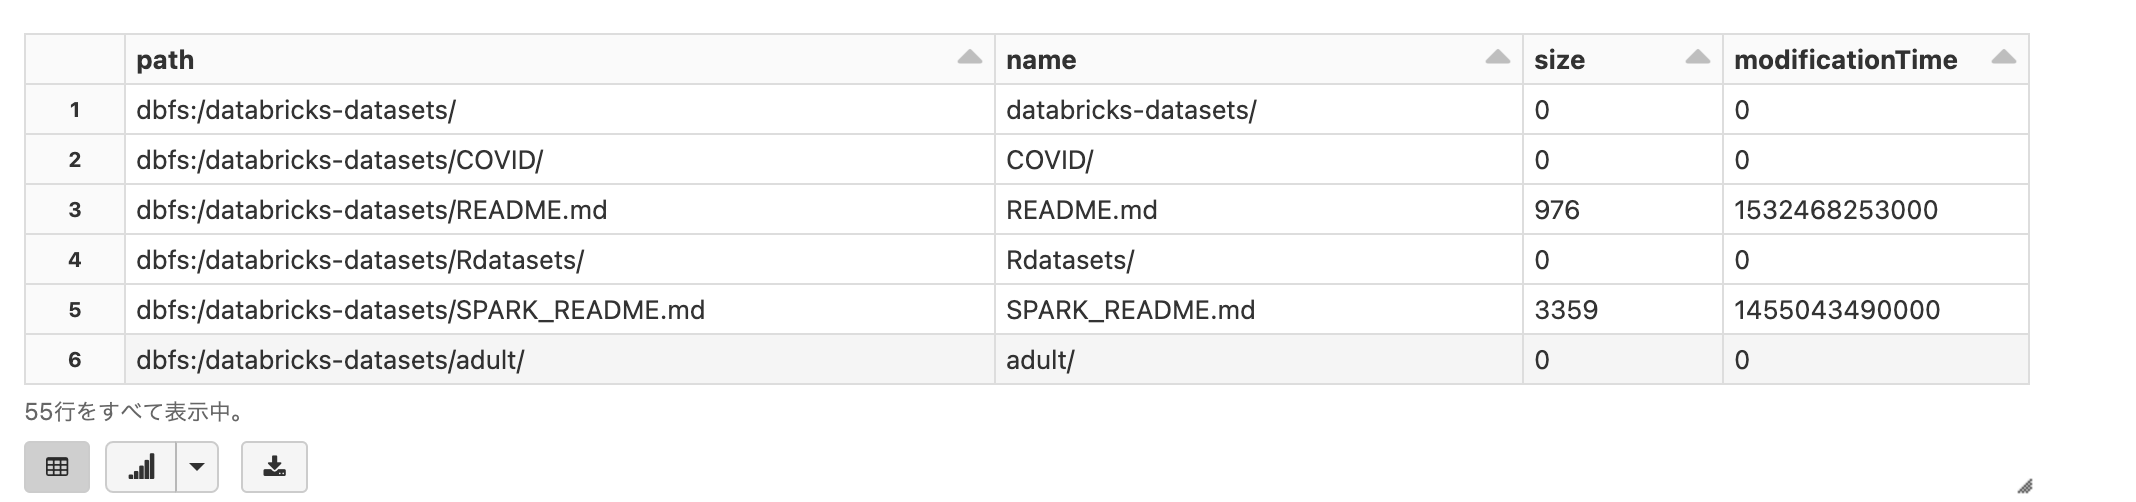Select the dbfs:/databricks-datasets/README.md path cell
Image resolution: width=2136 pixels, height=502 pixels.
click(372, 210)
